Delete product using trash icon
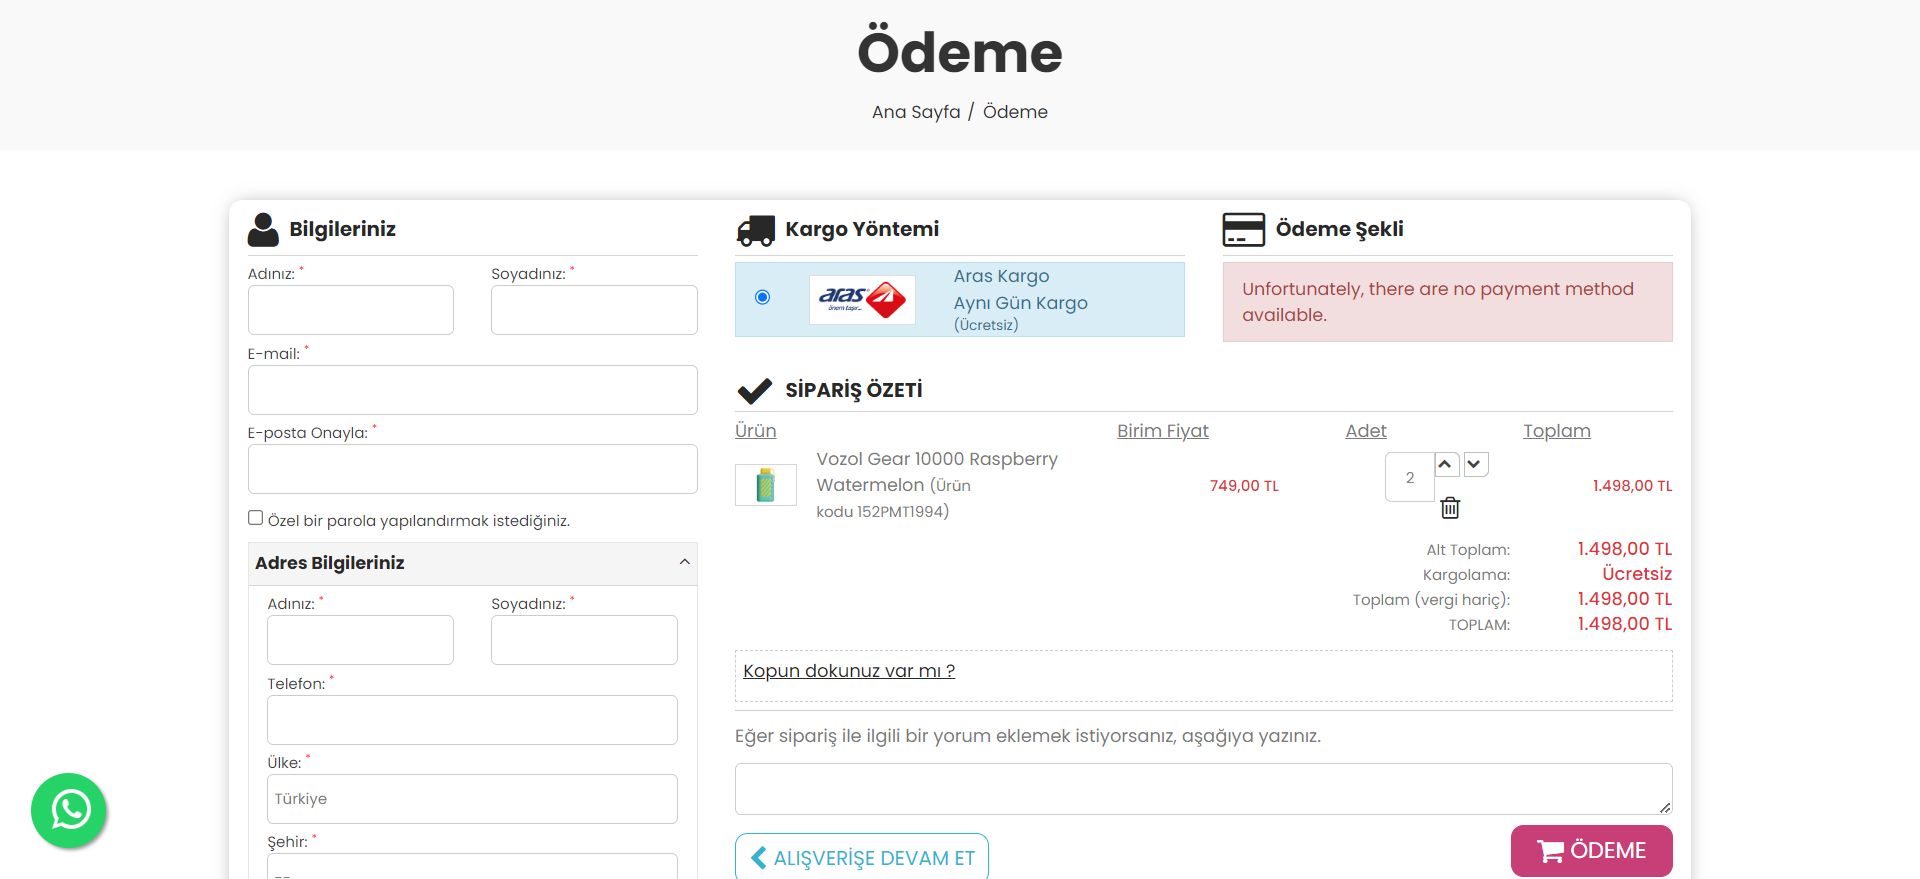1920x879 pixels. click(1450, 508)
